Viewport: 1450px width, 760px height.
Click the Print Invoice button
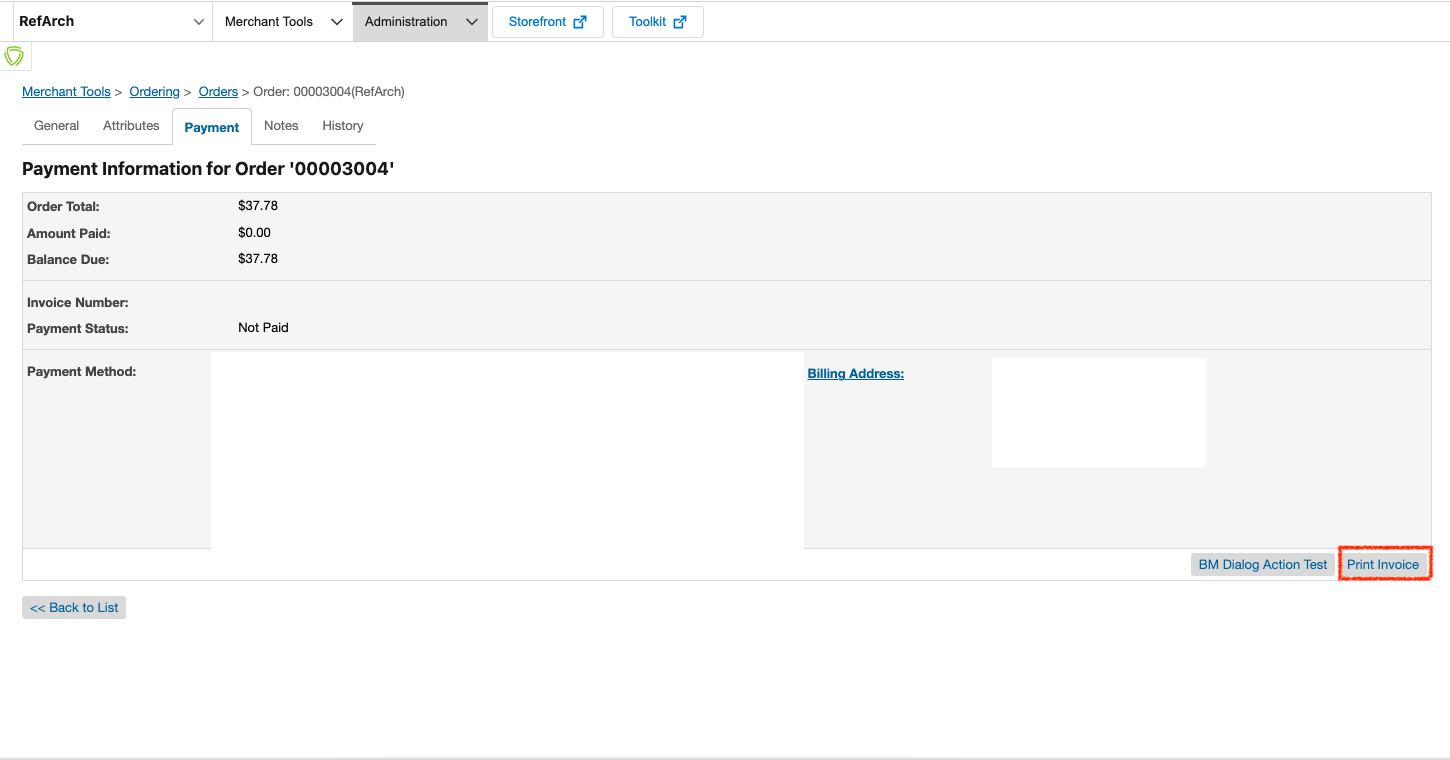1383,565
